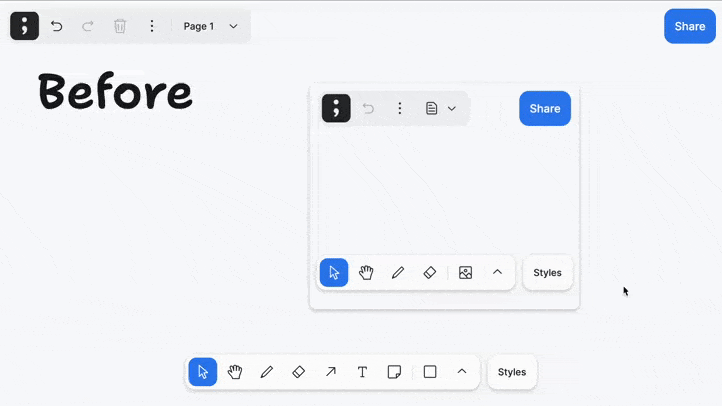This screenshot has height=406, width=722.
Task: Click the trash delete icon
Action: tap(120, 26)
